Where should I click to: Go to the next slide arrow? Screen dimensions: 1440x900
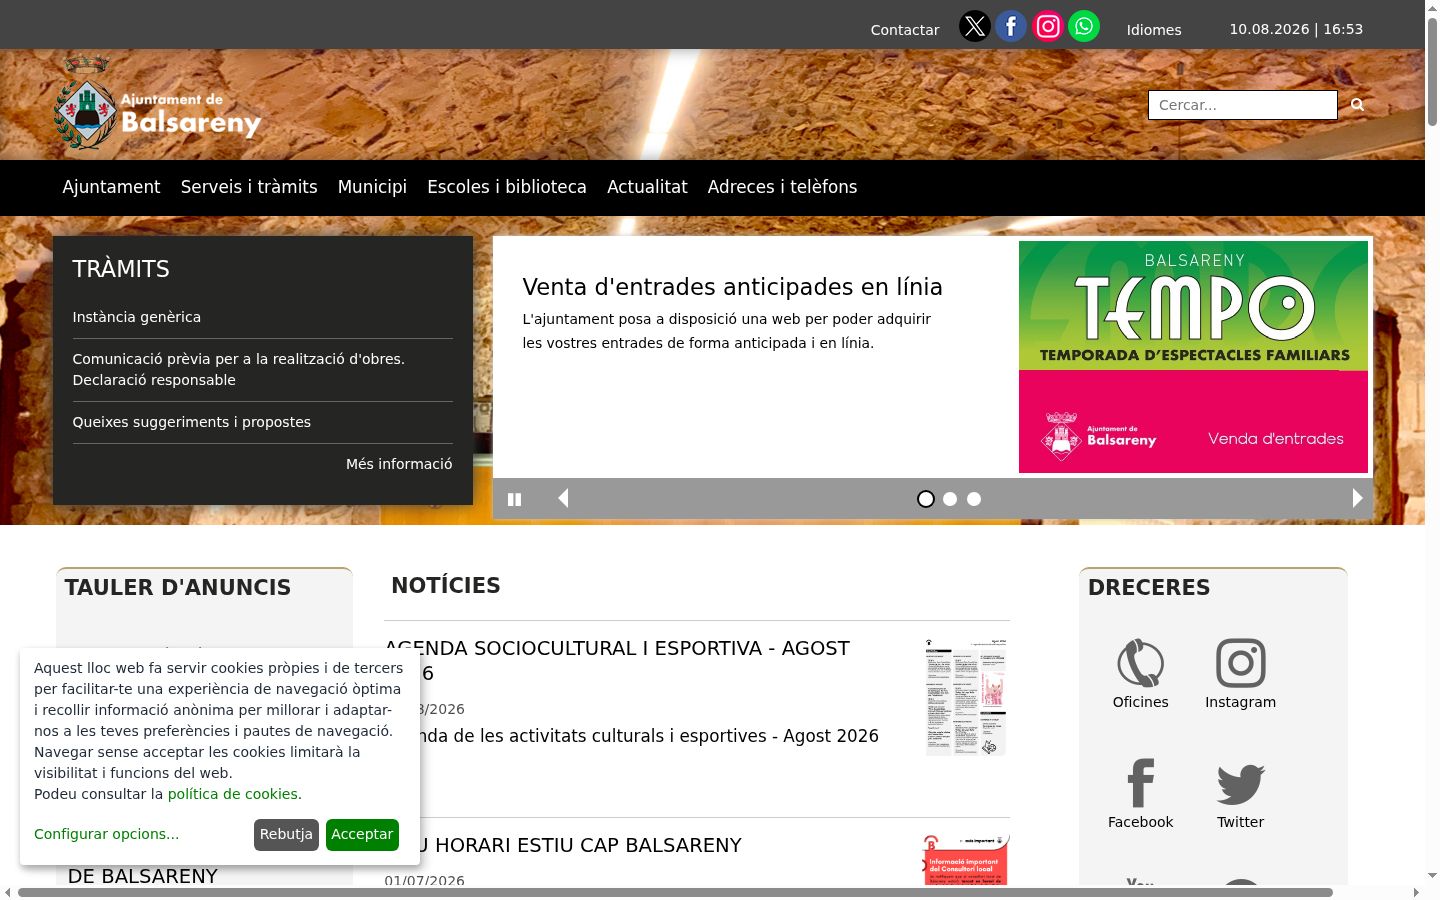1357,498
